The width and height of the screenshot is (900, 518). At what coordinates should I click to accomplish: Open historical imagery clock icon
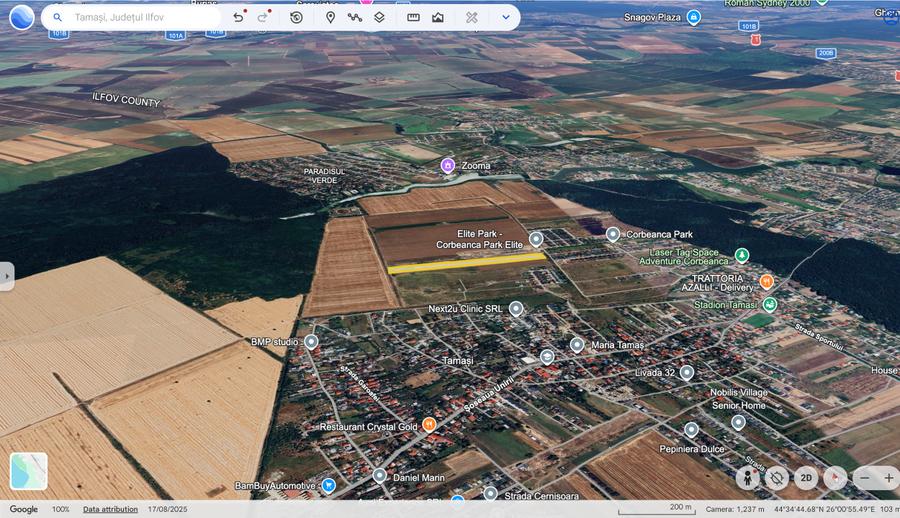(x=296, y=17)
